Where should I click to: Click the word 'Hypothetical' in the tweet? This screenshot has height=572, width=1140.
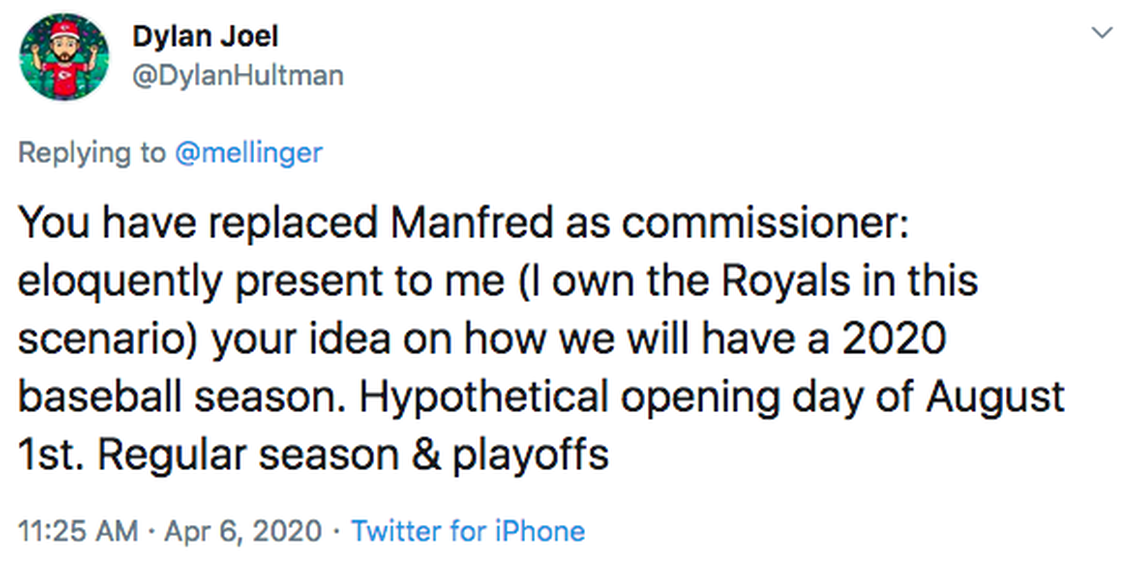point(483,397)
